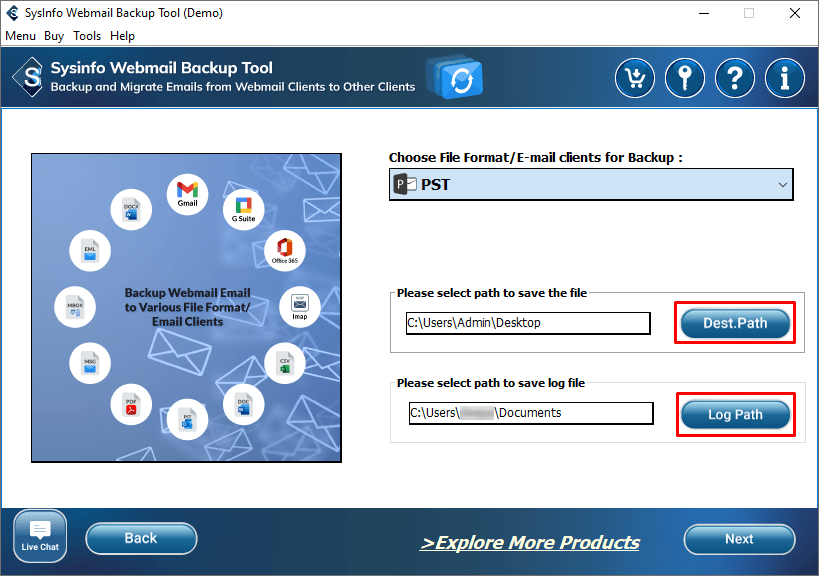Click the Dest.Path button
Image resolution: width=819 pixels, height=576 pixels.
click(x=735, y=323)
